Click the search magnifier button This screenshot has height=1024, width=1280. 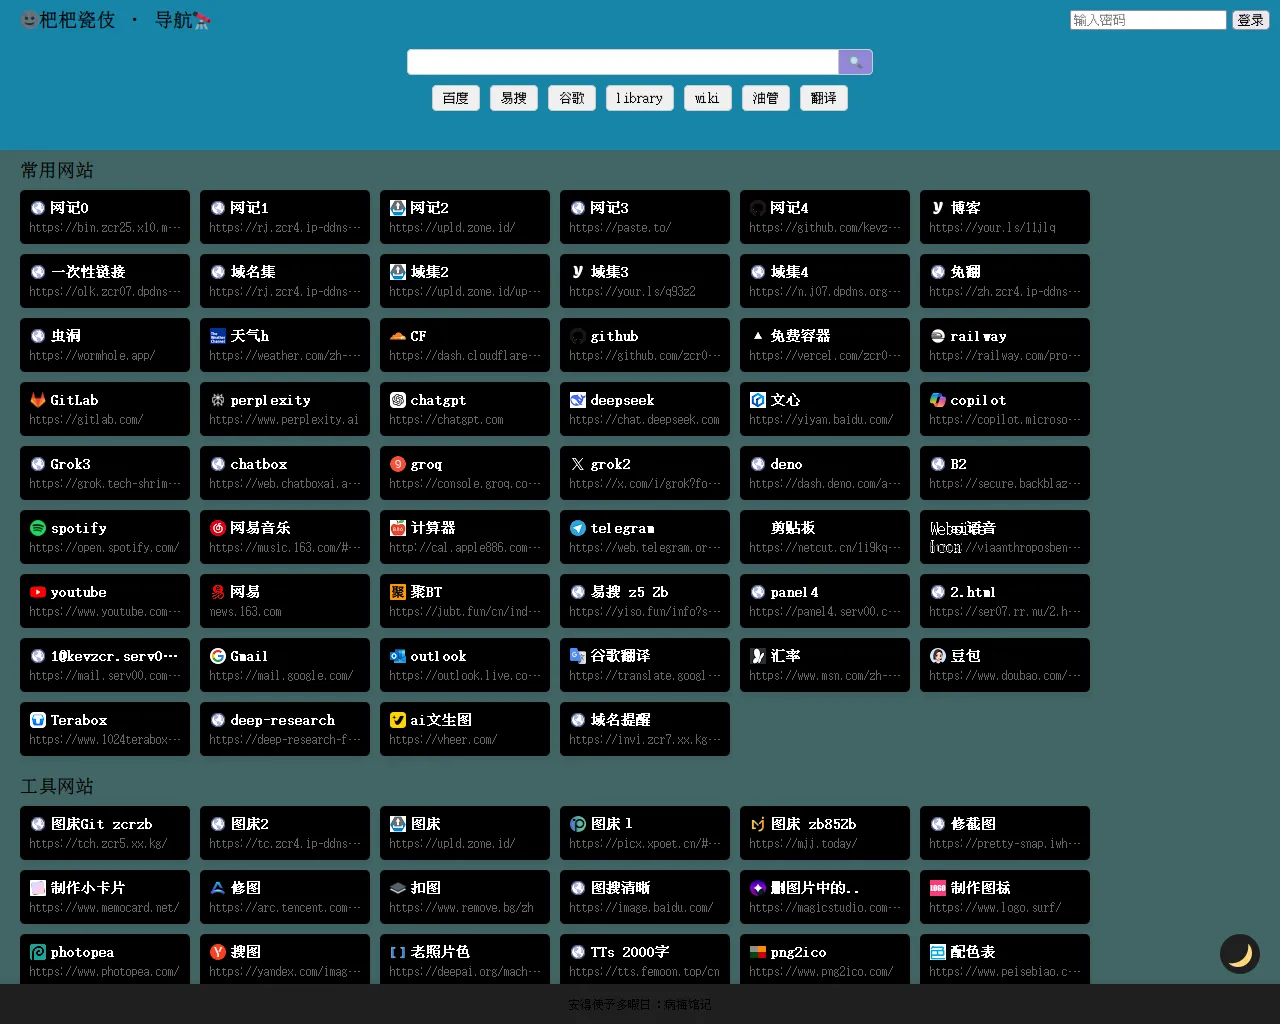pyautogui.click(x=855, y=62)
